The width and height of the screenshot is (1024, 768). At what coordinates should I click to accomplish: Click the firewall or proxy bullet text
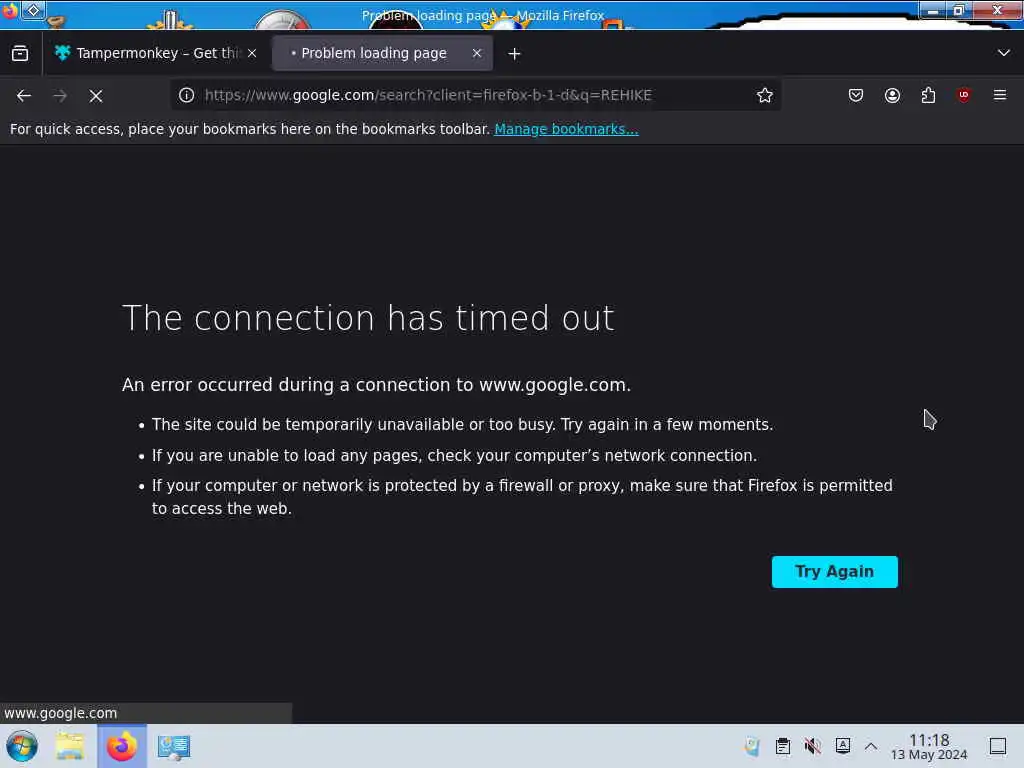(x=522, y=497)
